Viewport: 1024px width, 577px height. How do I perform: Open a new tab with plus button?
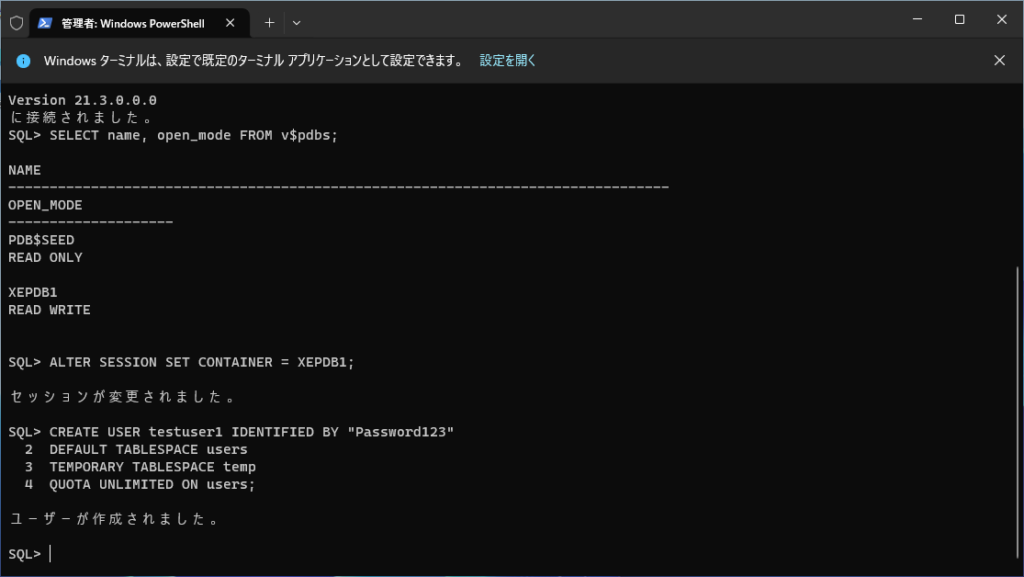coord(269,22)
